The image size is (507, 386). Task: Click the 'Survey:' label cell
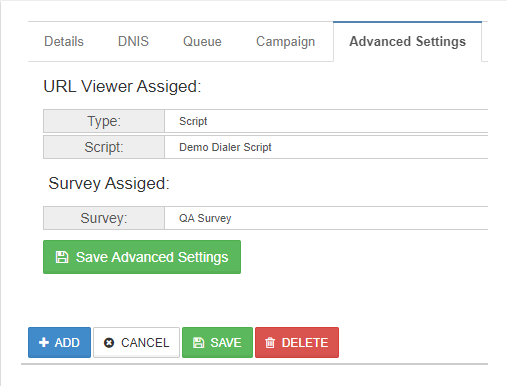pyautogui.click(x=104, y=218)
